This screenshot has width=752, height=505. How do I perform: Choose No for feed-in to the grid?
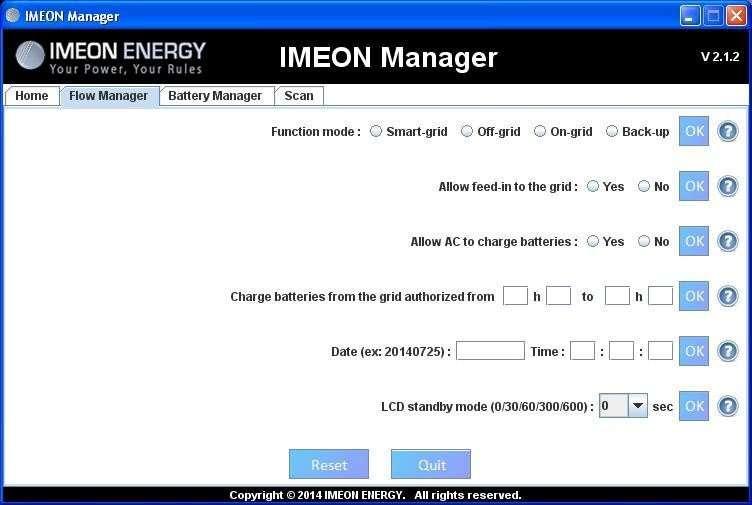[644, 186]
